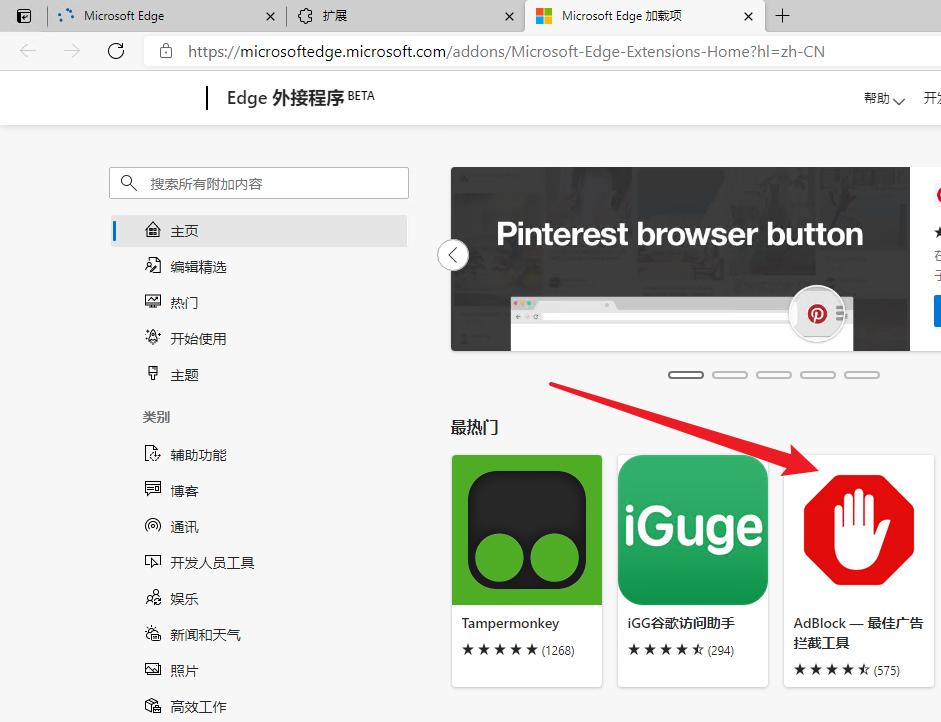Switch to the third carousel indicator
941x722 pixels.
pos(774,375)
